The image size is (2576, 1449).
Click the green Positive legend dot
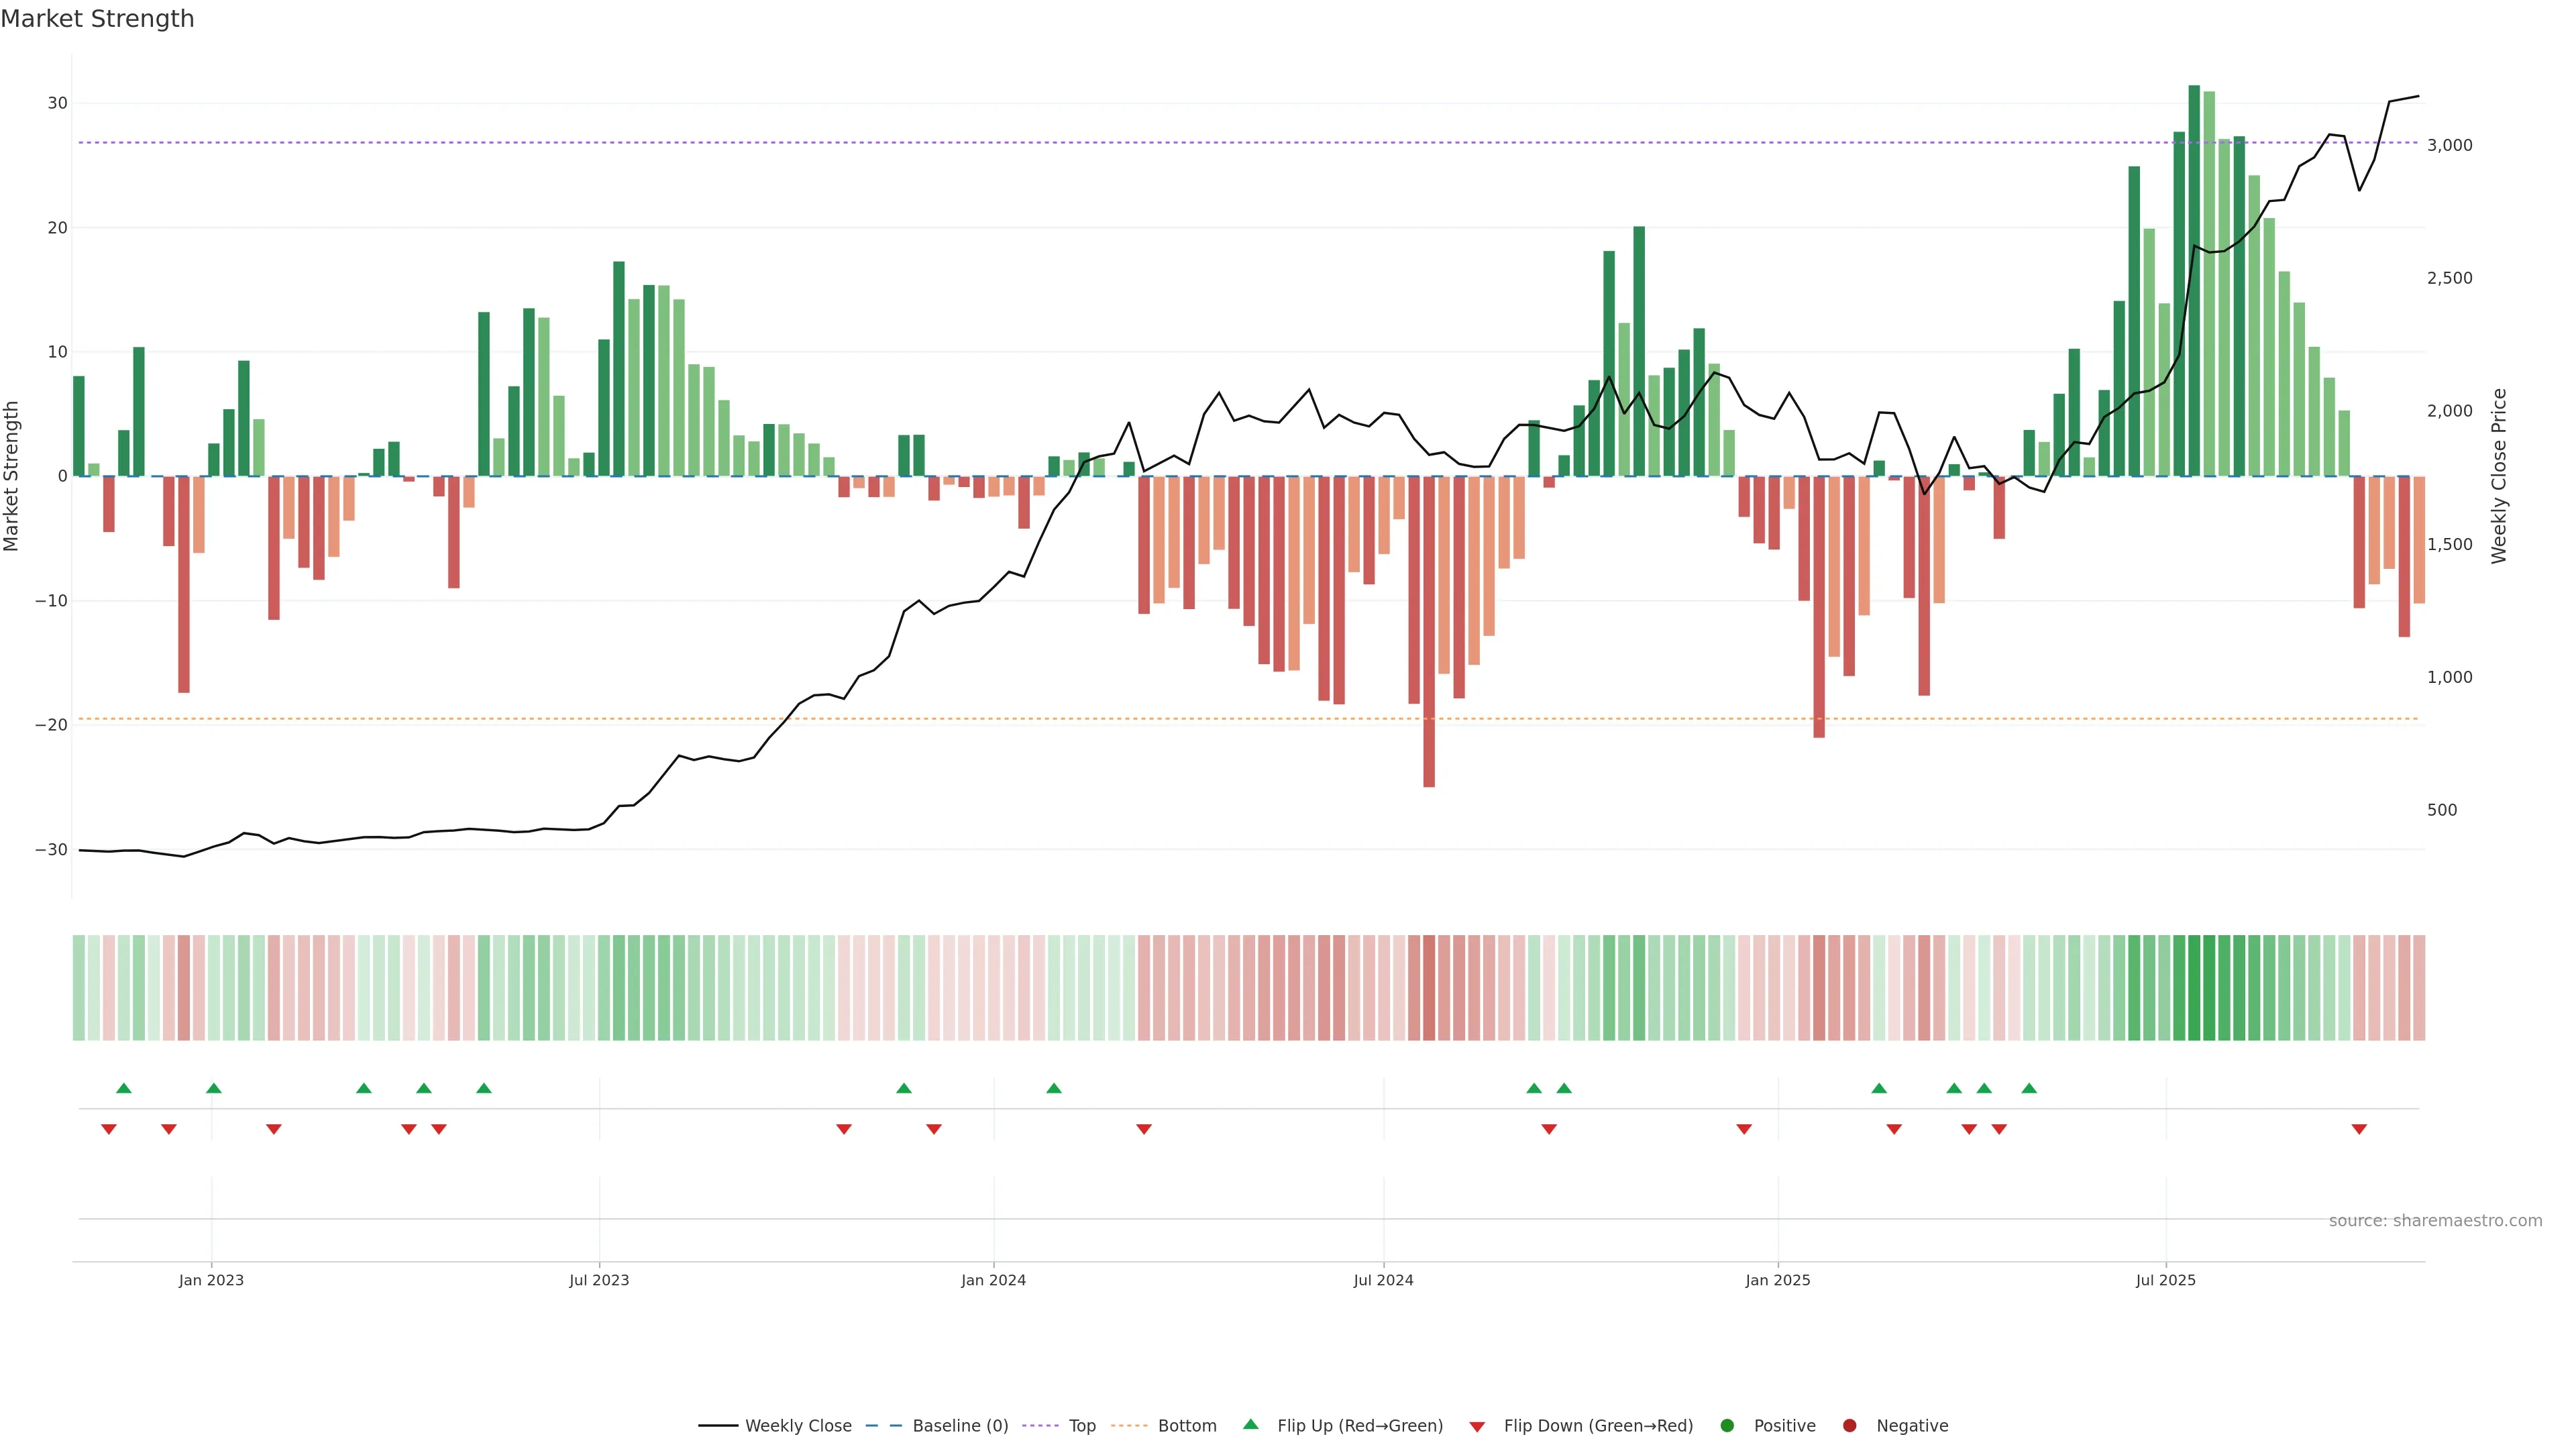[x=1727, y=1426]
